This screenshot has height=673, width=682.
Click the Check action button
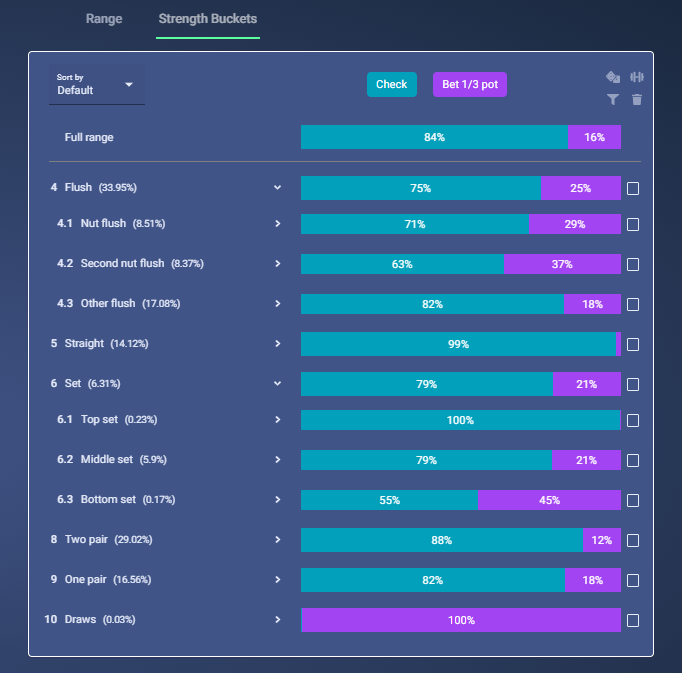(x=392, y=84)
